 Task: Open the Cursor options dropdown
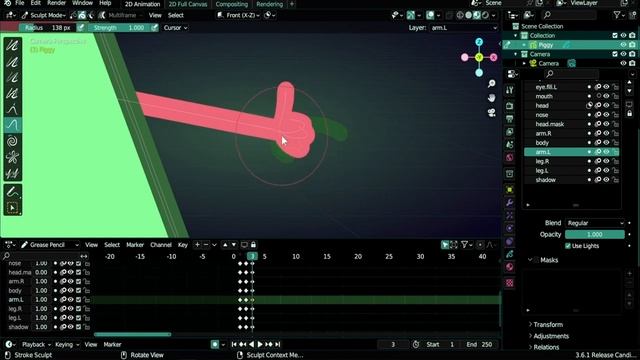[x=176, y=28]
